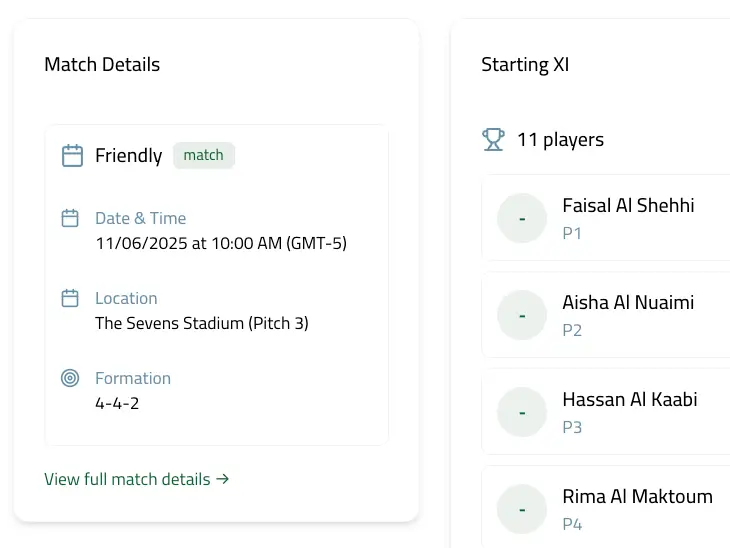Click the calendar icon next to Location
The image size is (730, 548).
click(x=70, y=298)
